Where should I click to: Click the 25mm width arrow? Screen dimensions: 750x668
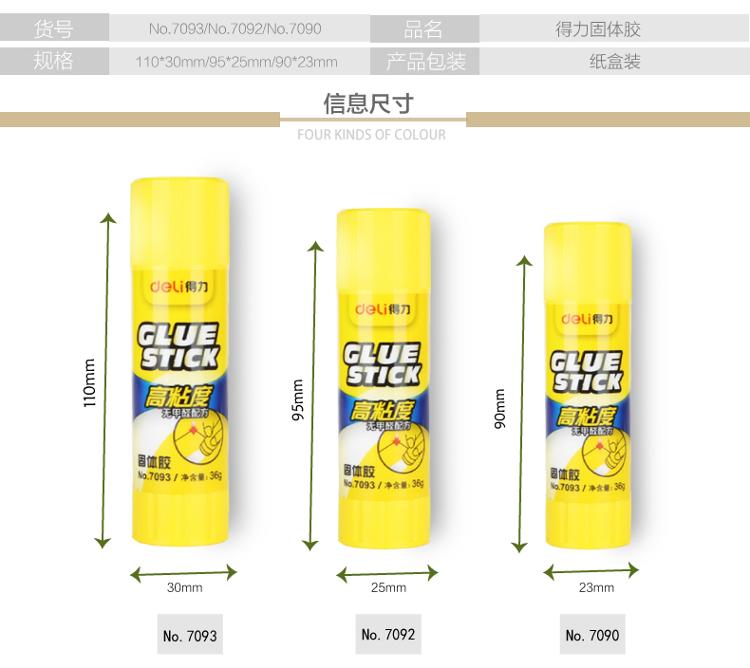tap(387, 573)
